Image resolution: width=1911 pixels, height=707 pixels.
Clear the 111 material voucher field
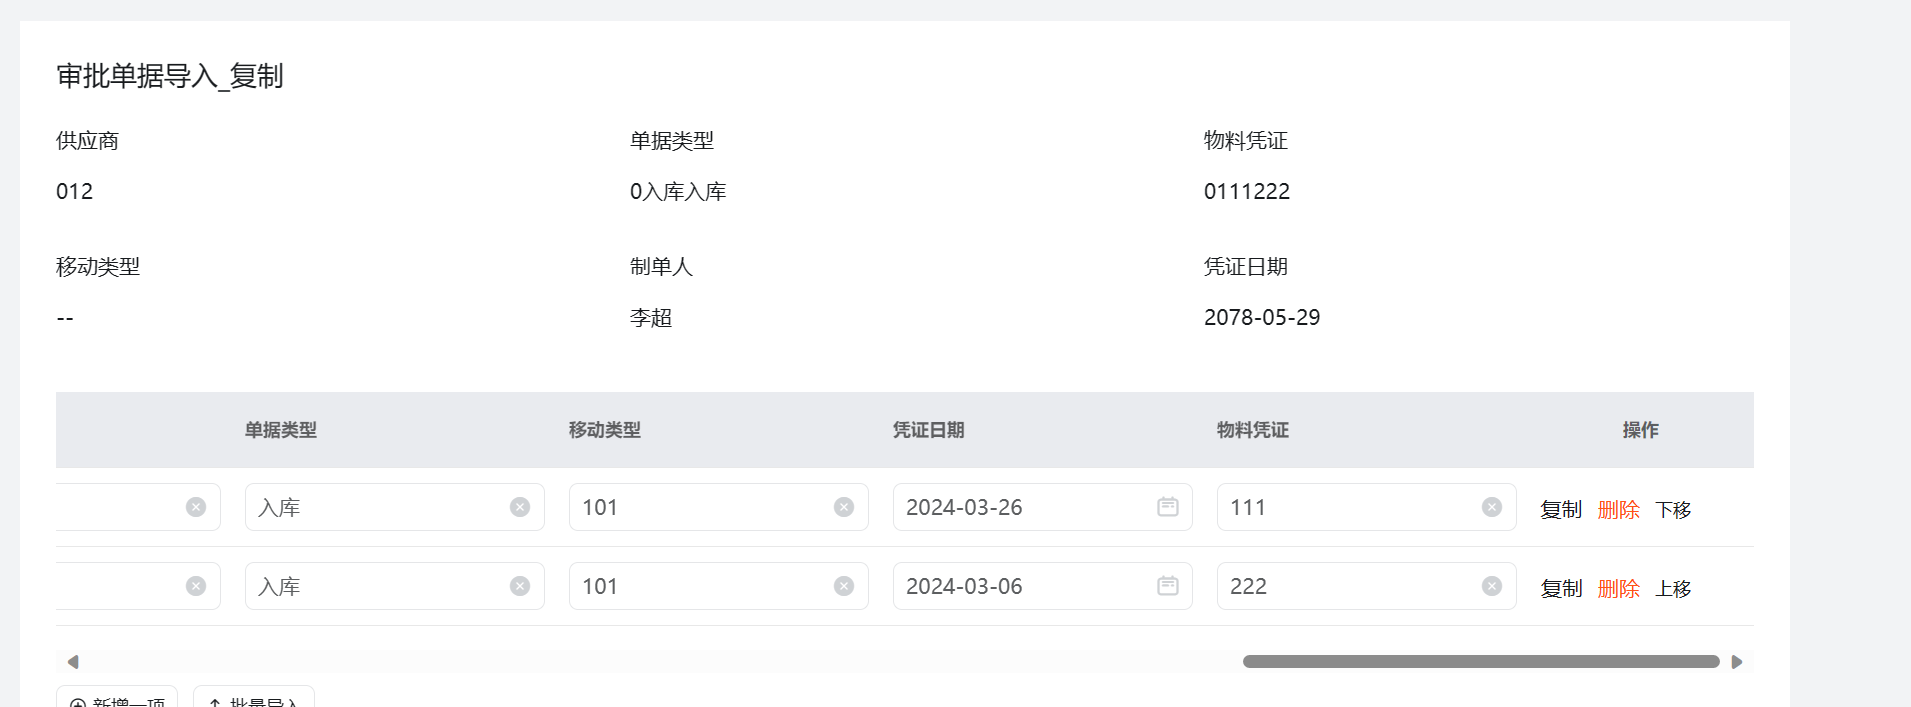1492,507
